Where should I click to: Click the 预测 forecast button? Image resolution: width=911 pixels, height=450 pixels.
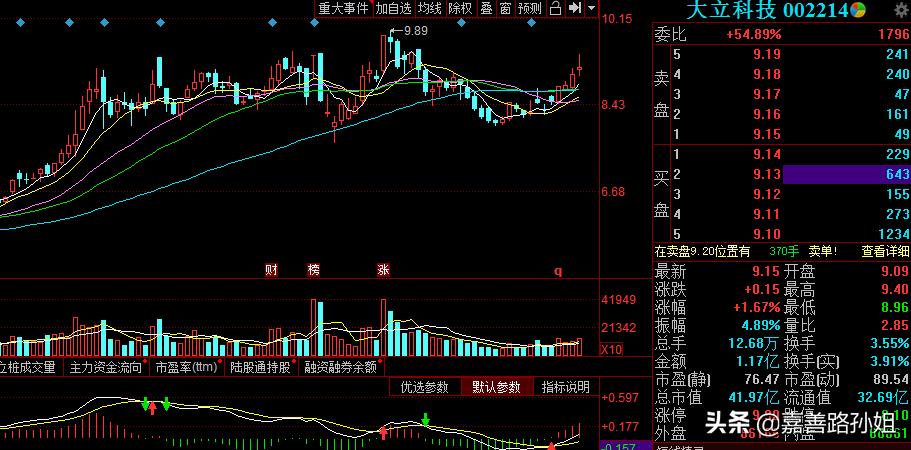point(530,8)
